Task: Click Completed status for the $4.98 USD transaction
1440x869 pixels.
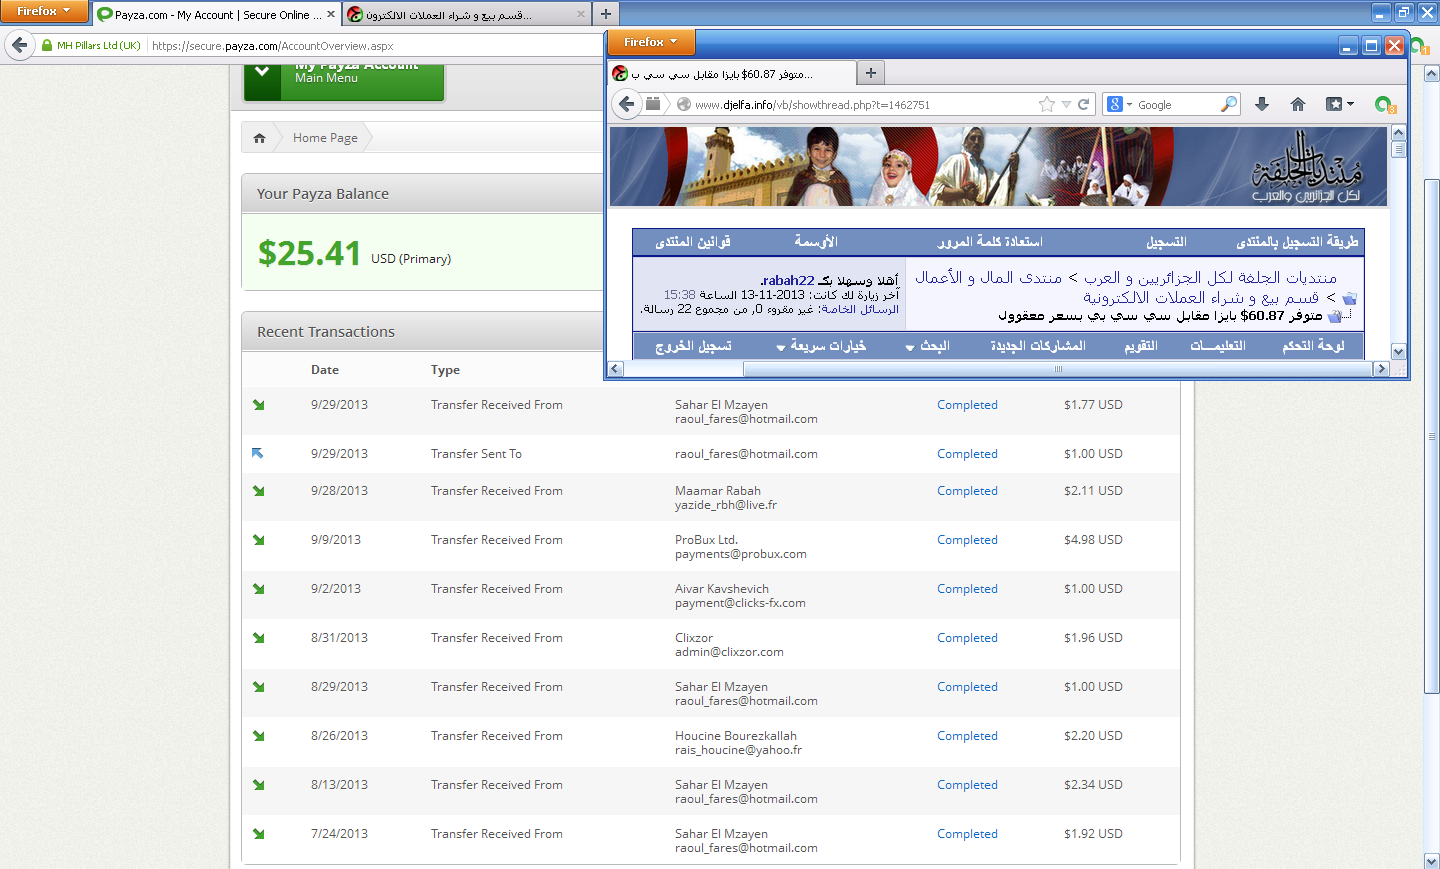Action: coord(967,540)
